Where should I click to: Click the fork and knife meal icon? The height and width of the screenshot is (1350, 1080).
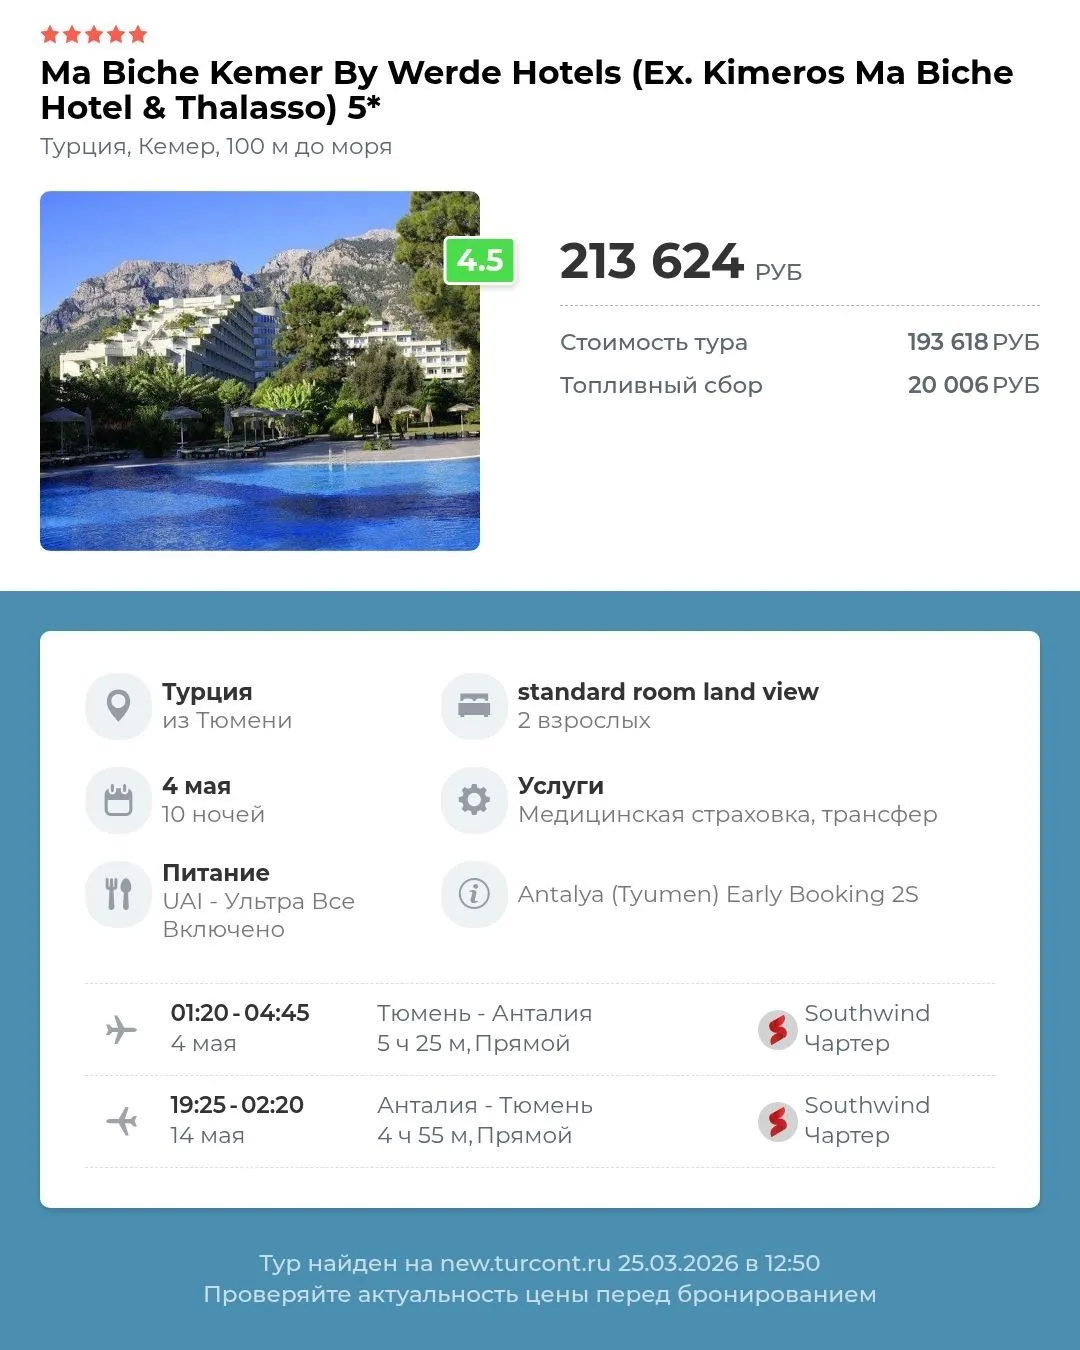click(118, 894)
